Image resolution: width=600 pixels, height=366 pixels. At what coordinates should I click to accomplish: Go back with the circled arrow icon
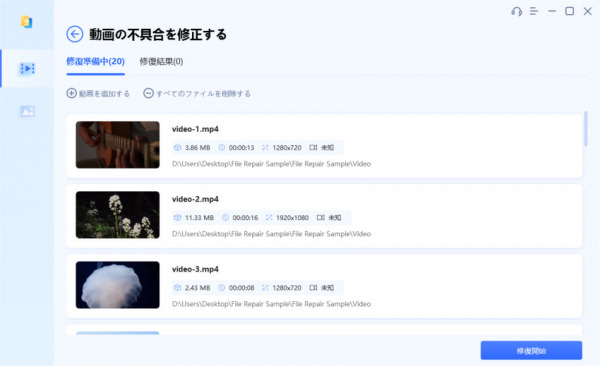(75, 34)
